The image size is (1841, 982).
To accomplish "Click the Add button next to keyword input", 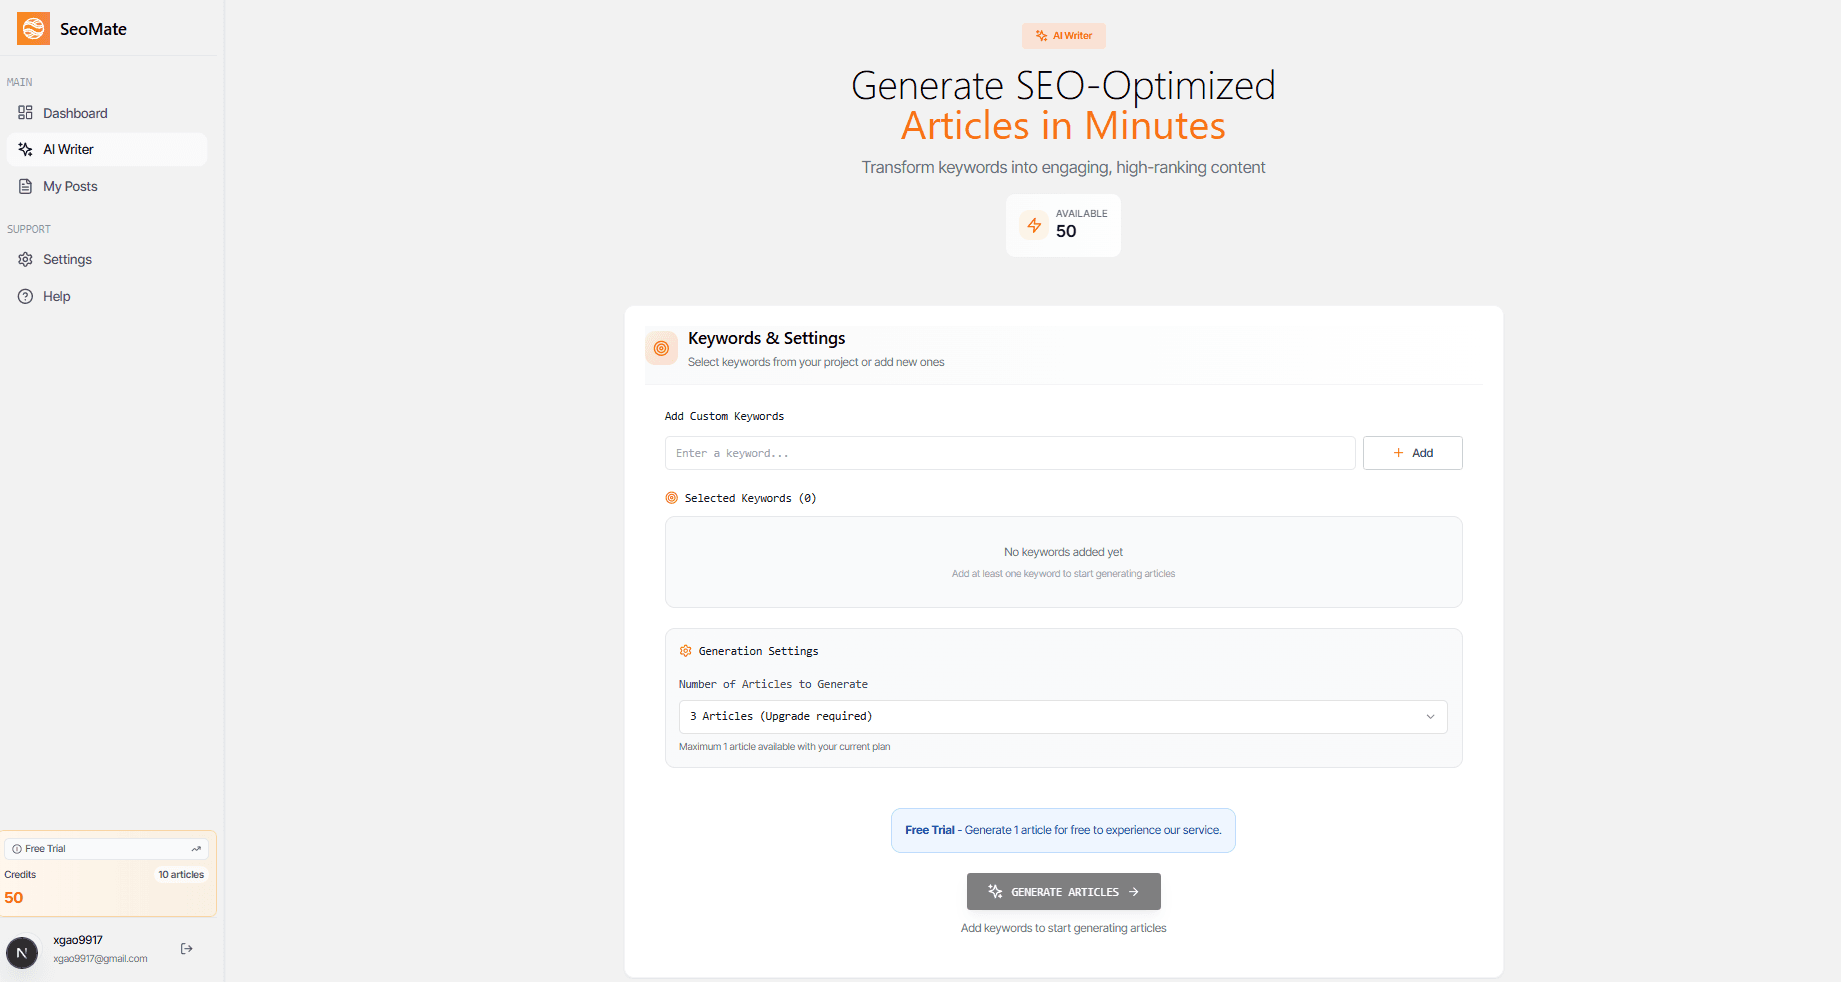I will tap(1412, 453).
